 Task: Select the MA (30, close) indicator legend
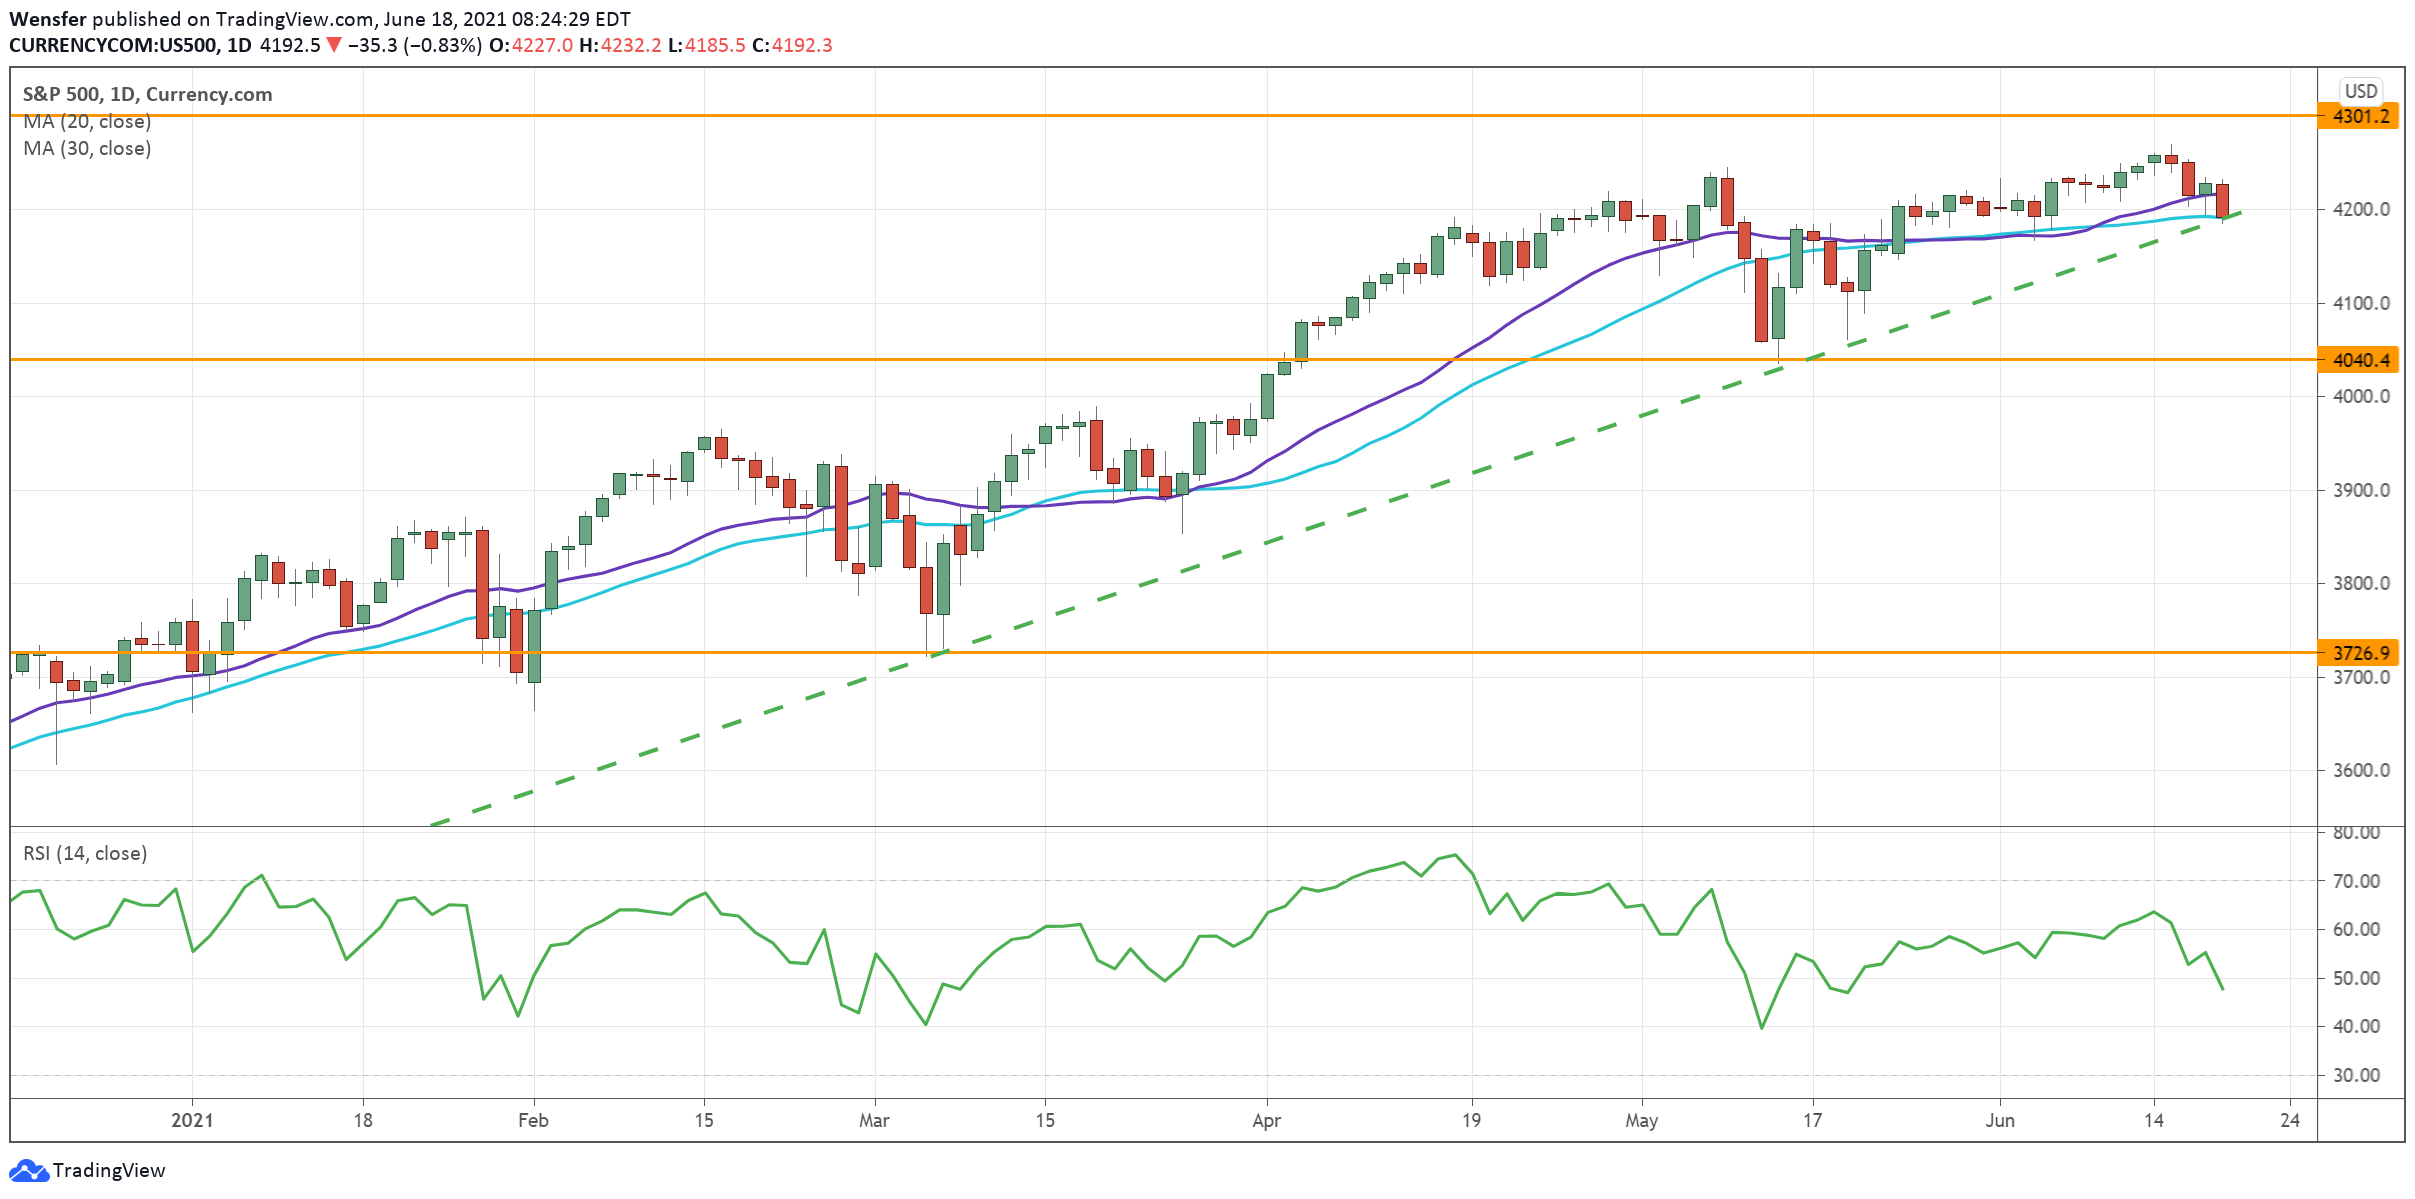click(x=87, y=149)
